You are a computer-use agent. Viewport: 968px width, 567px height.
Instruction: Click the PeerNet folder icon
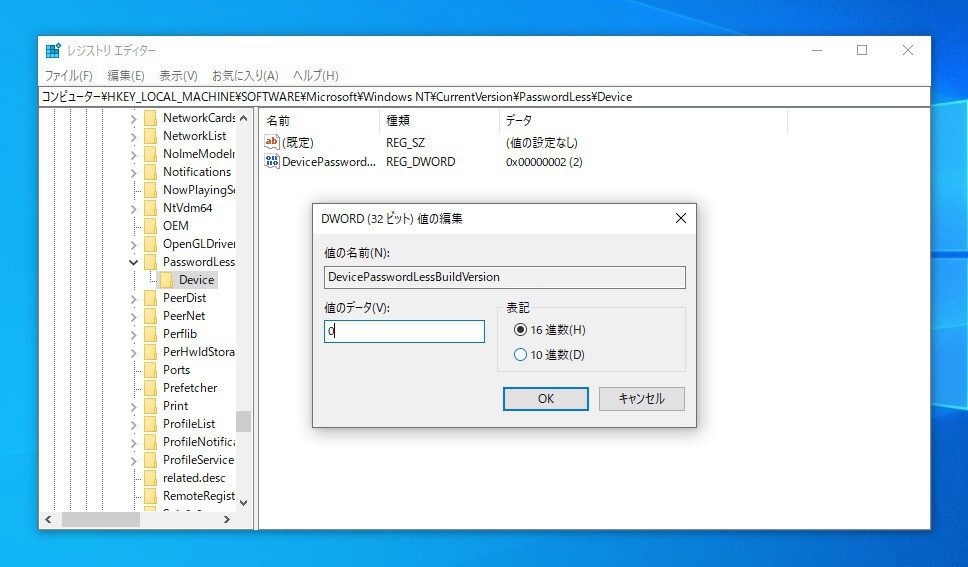click(x=151, y=316)
